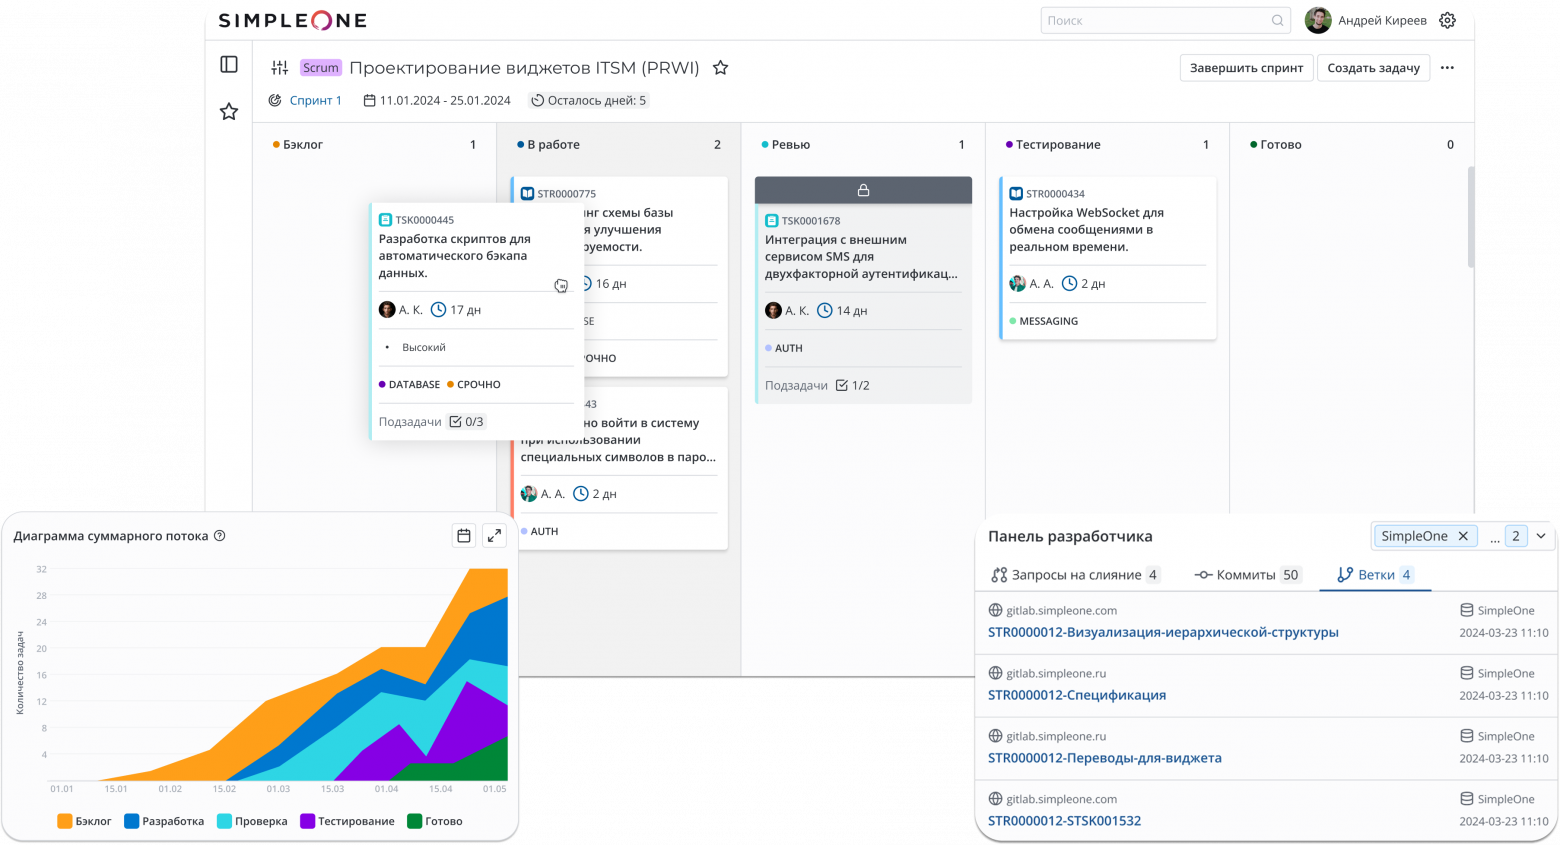Open favorites star in left sidebar

point(229,111)
